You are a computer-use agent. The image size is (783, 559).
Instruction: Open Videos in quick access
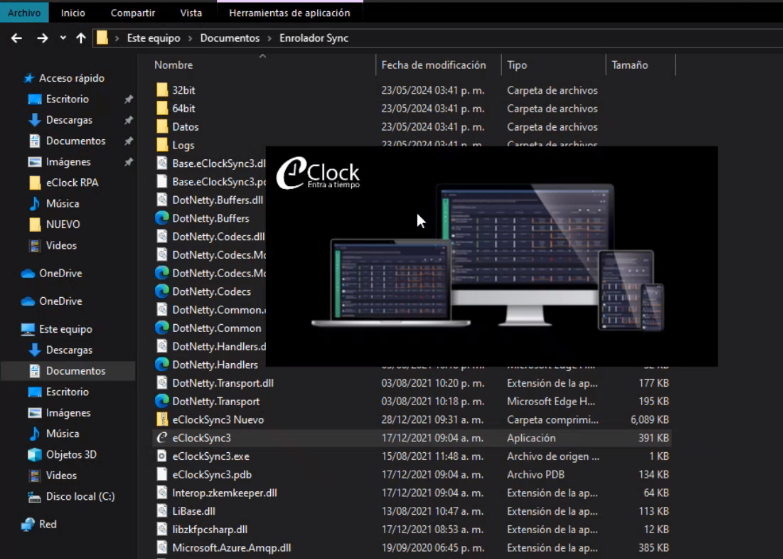61,245
